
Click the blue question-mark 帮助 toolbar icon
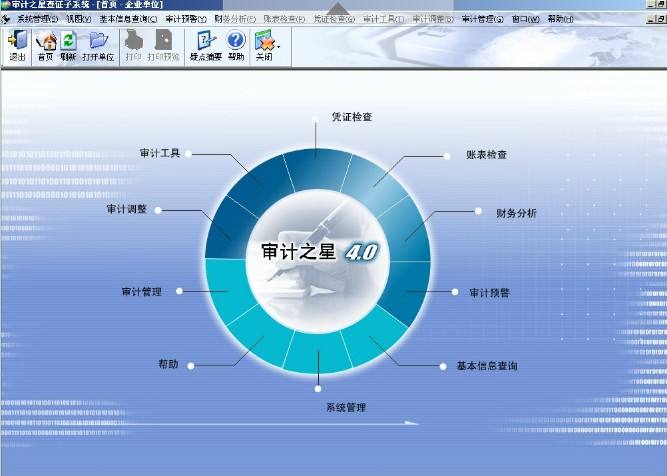point(235,46)
